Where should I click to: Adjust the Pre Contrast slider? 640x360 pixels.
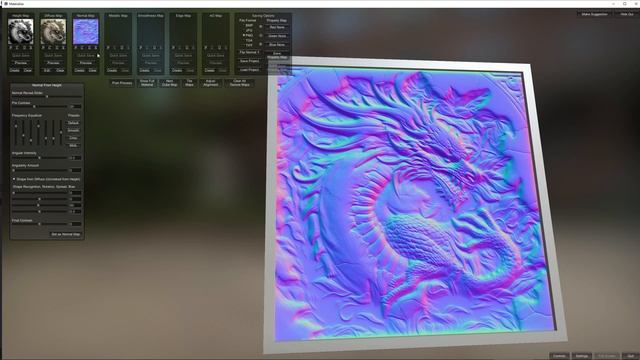coord(40,106)
